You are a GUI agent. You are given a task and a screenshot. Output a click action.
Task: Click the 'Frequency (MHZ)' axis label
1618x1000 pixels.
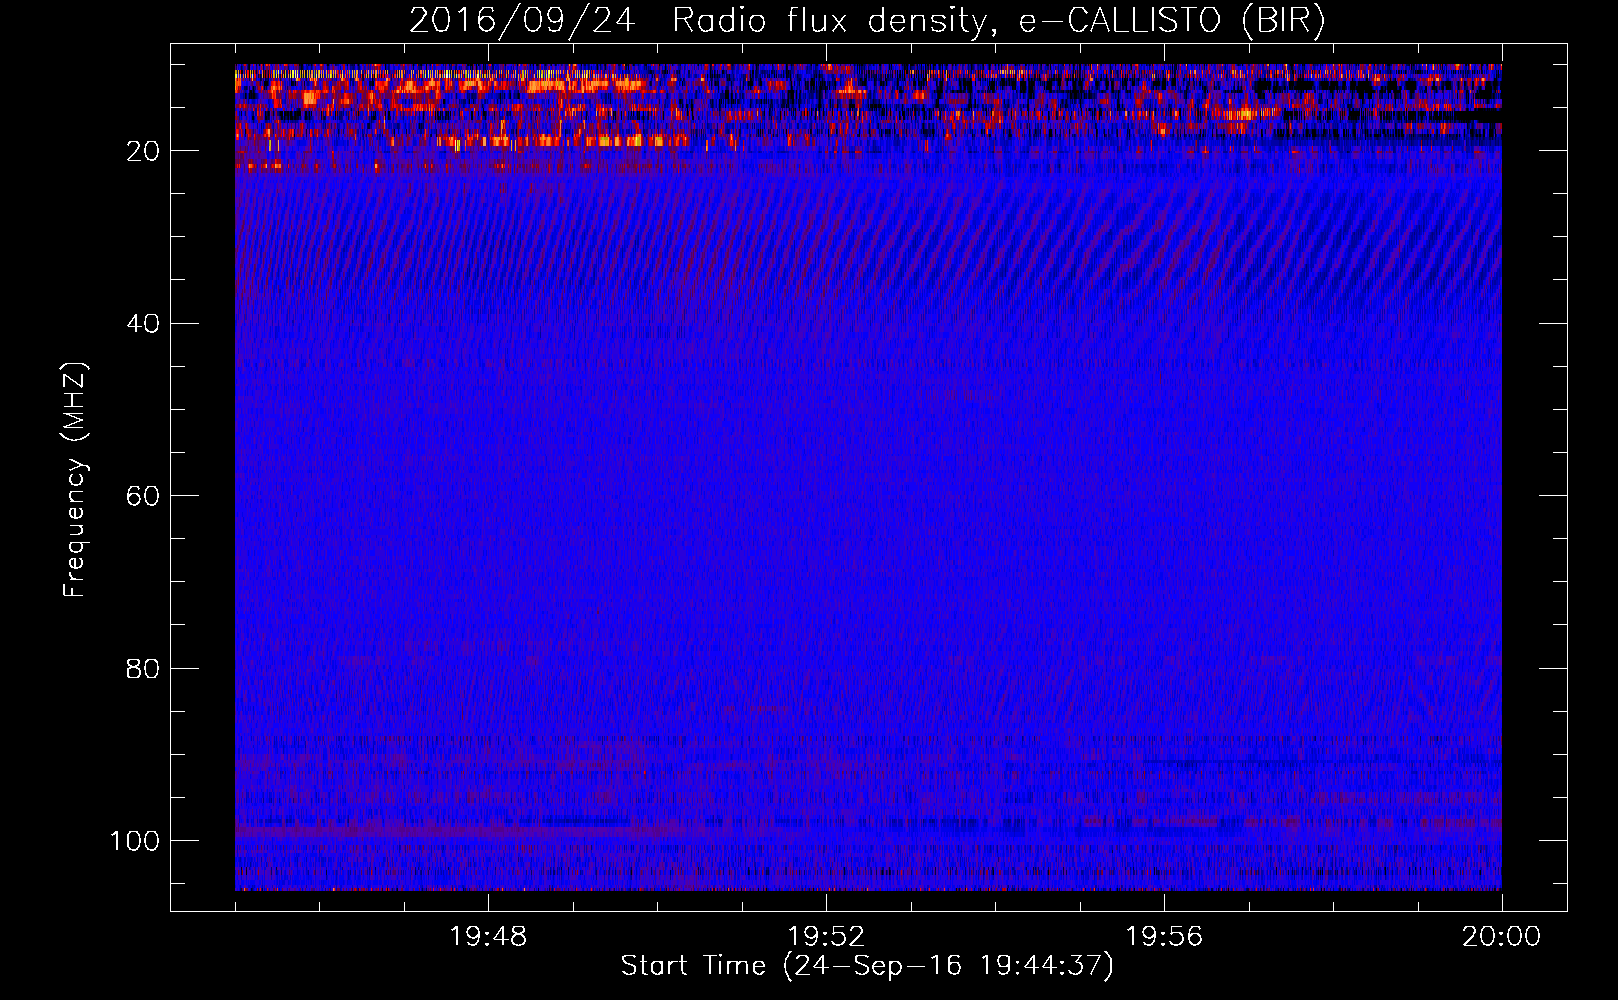point(76,479)
